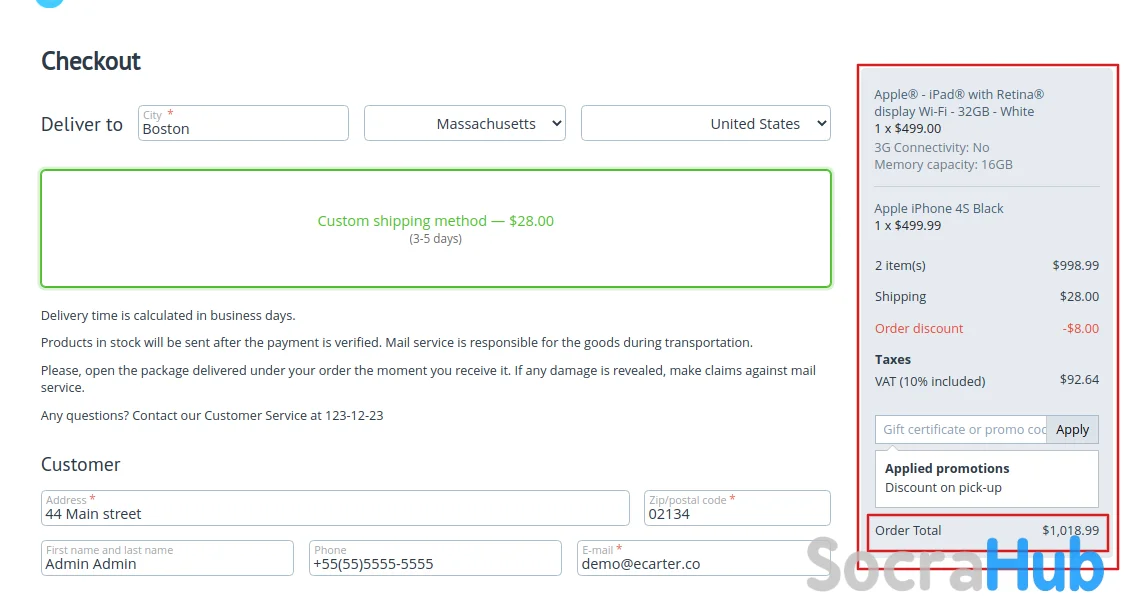The width and height of the screenshot is (1125, 596).
Task: Click the Checkout page heading
Action: (91, 61)
